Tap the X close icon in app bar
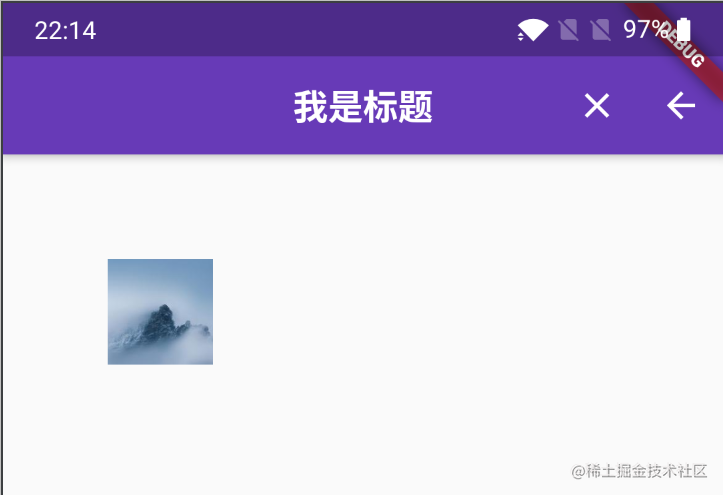The image size is (723, 495). [x=597, y=106]
